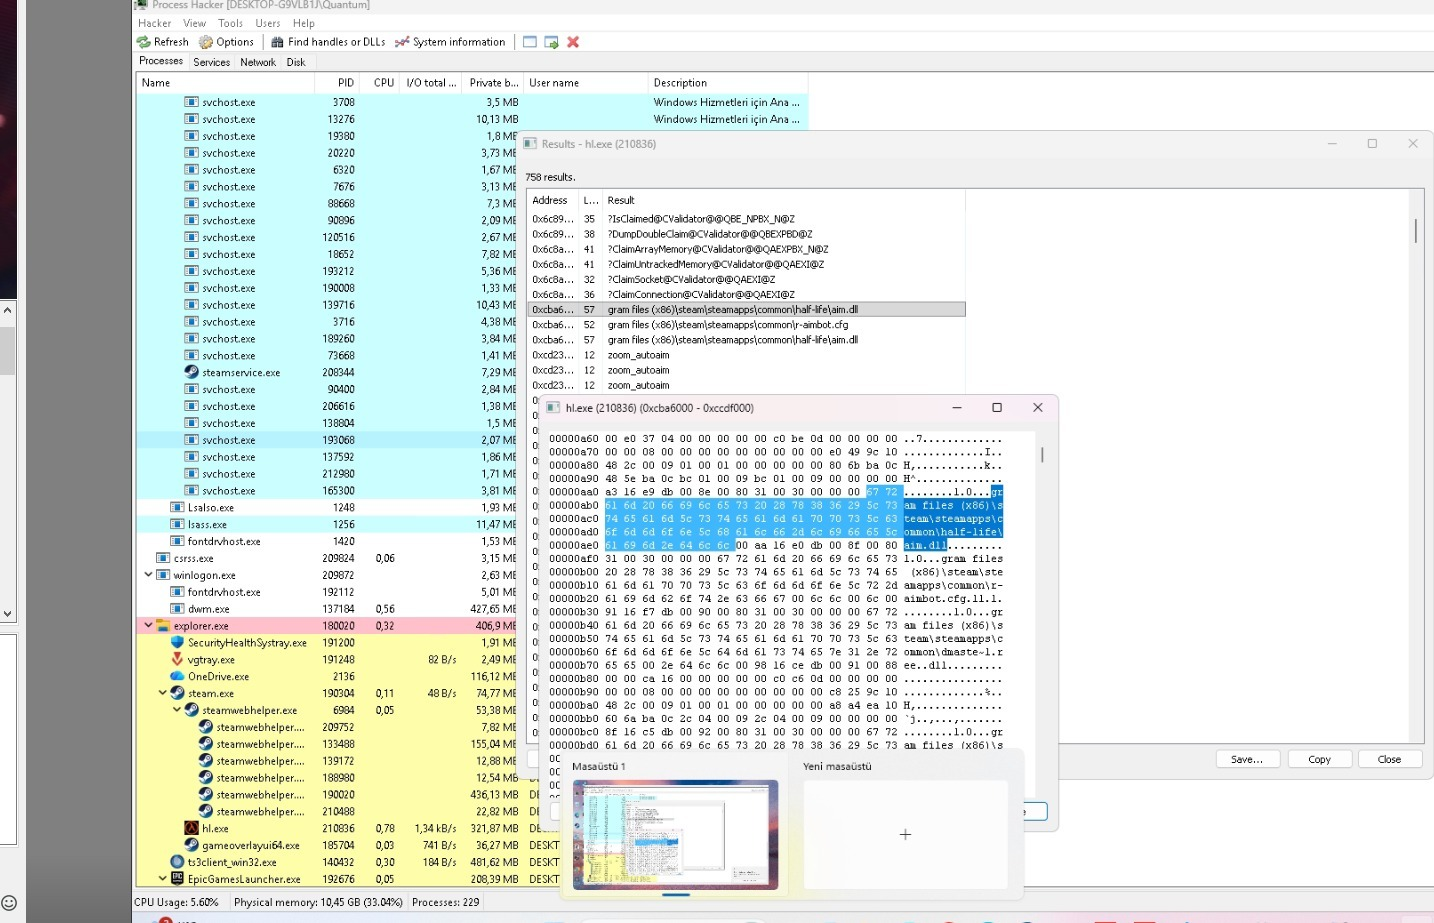This screenshot has width=1434, height=923.
Task: Click the hl.exe process icon
Action: coord(192,828)
